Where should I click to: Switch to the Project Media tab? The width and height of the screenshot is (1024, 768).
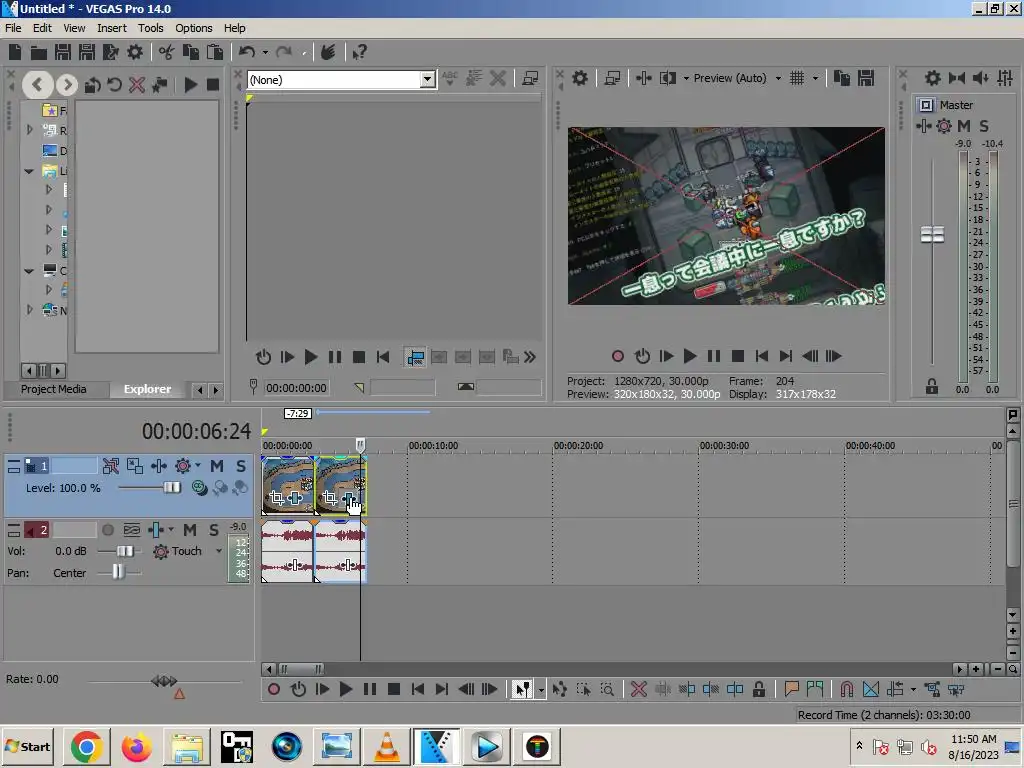point(54,389)
